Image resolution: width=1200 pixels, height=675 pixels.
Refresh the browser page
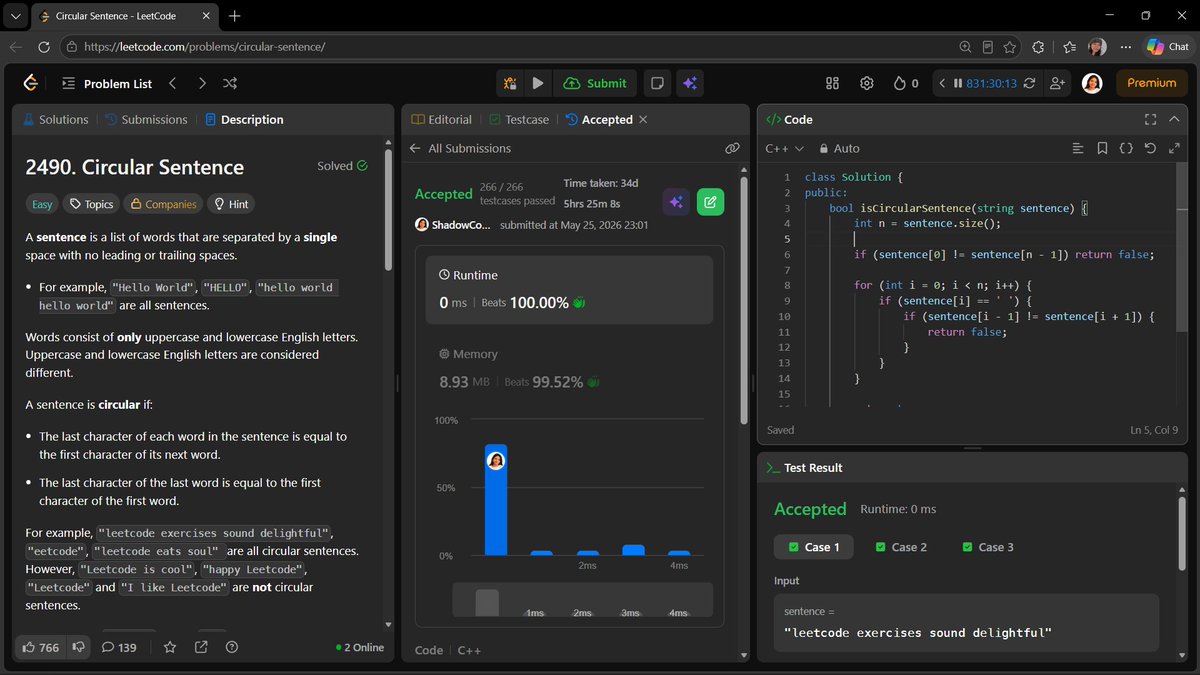pos(43,47)
